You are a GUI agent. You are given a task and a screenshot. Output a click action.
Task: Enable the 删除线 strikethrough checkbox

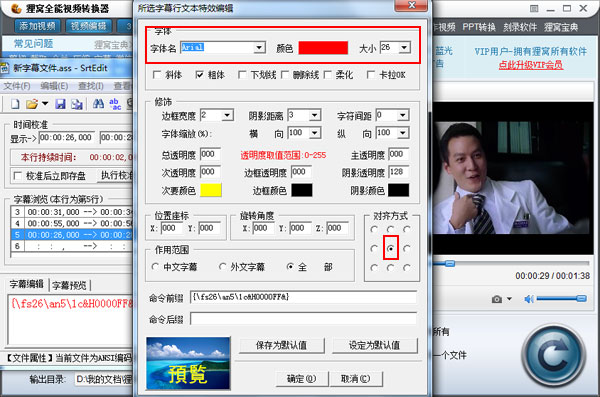tap(285, 75)
